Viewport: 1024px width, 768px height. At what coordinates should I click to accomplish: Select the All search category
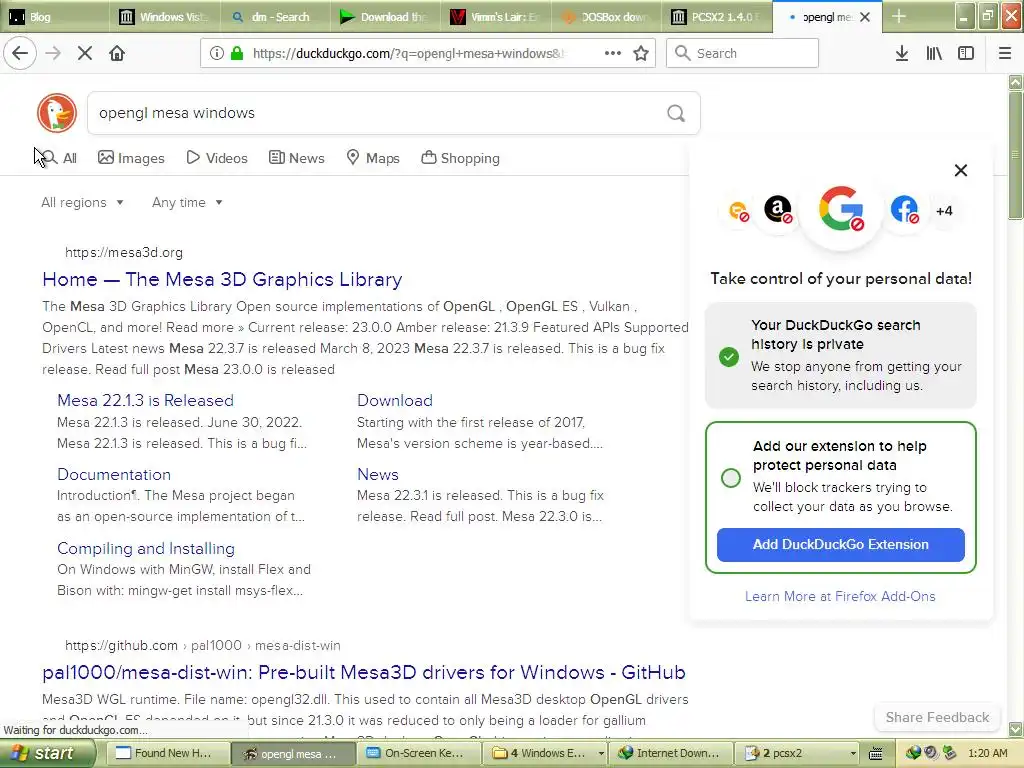(59, 158)
